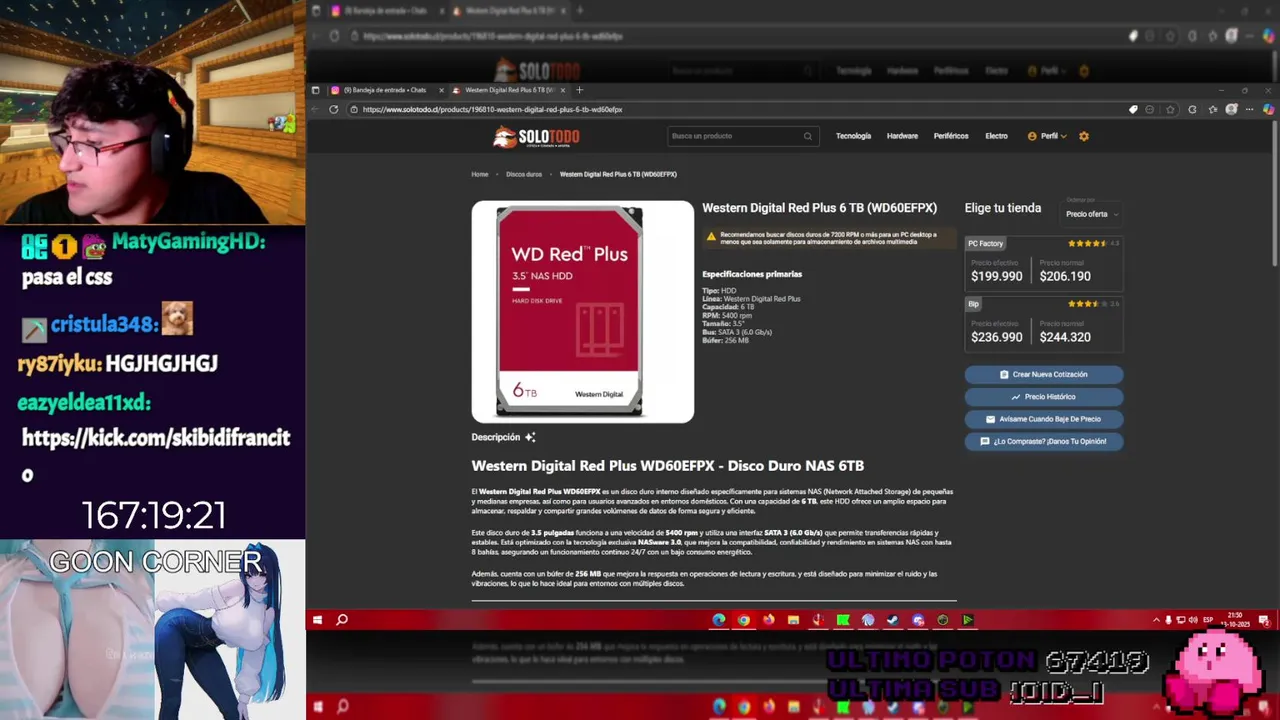Go to Discos duros breadcrumb link
1280x720 pixels.
click(524, 174)
